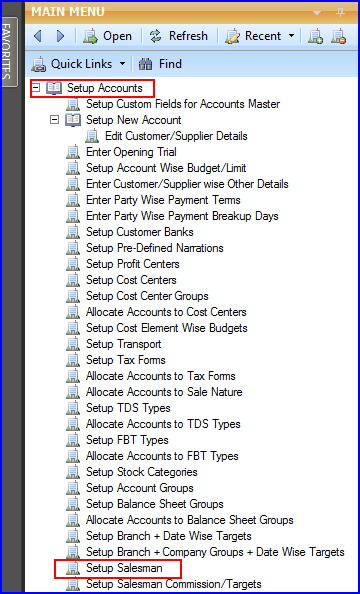Open Setup Transport
The height and width of the screenshot is (594, 360).
(124, 344)
